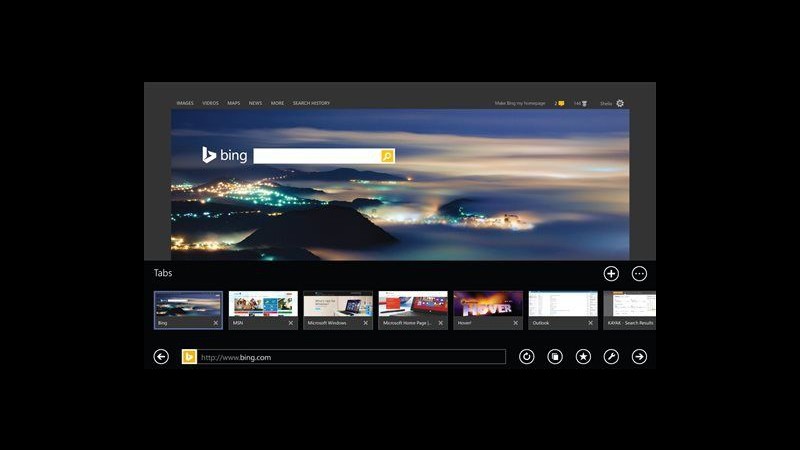Screen dimensions: 800x450
Task: Click the Tabs icon in the bottom bar
Action: tap(555, 356)
